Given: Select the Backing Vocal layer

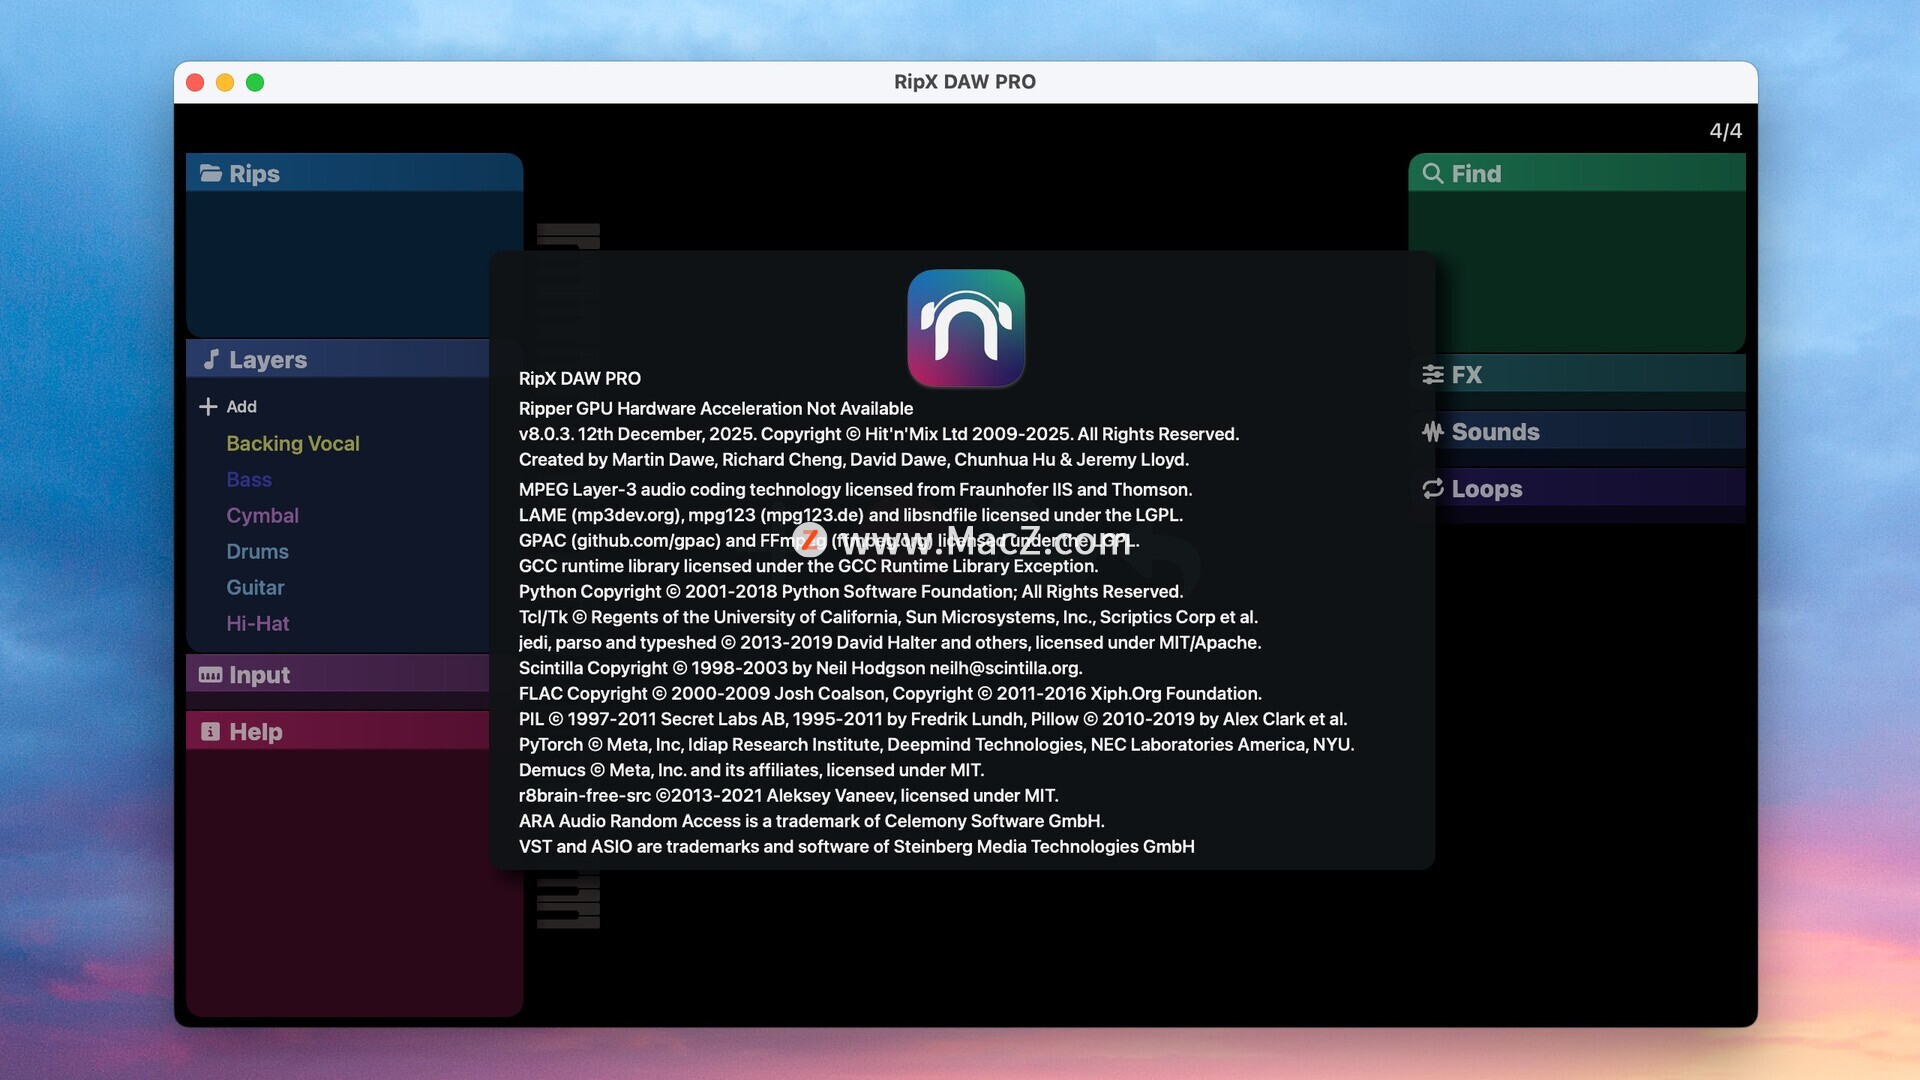Looking at the screenshot, I should 292,443.
